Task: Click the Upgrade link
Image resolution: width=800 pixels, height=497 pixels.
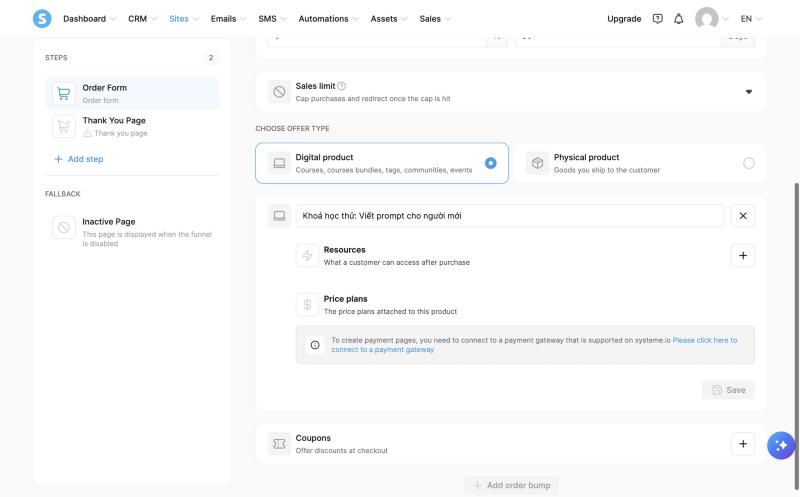Action: pos(624,19)
